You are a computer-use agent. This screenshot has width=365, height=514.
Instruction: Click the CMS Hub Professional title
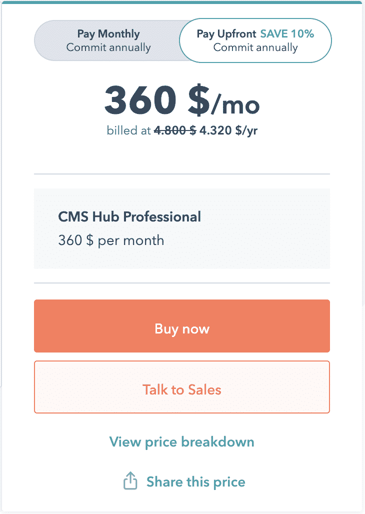pos(130,217)
